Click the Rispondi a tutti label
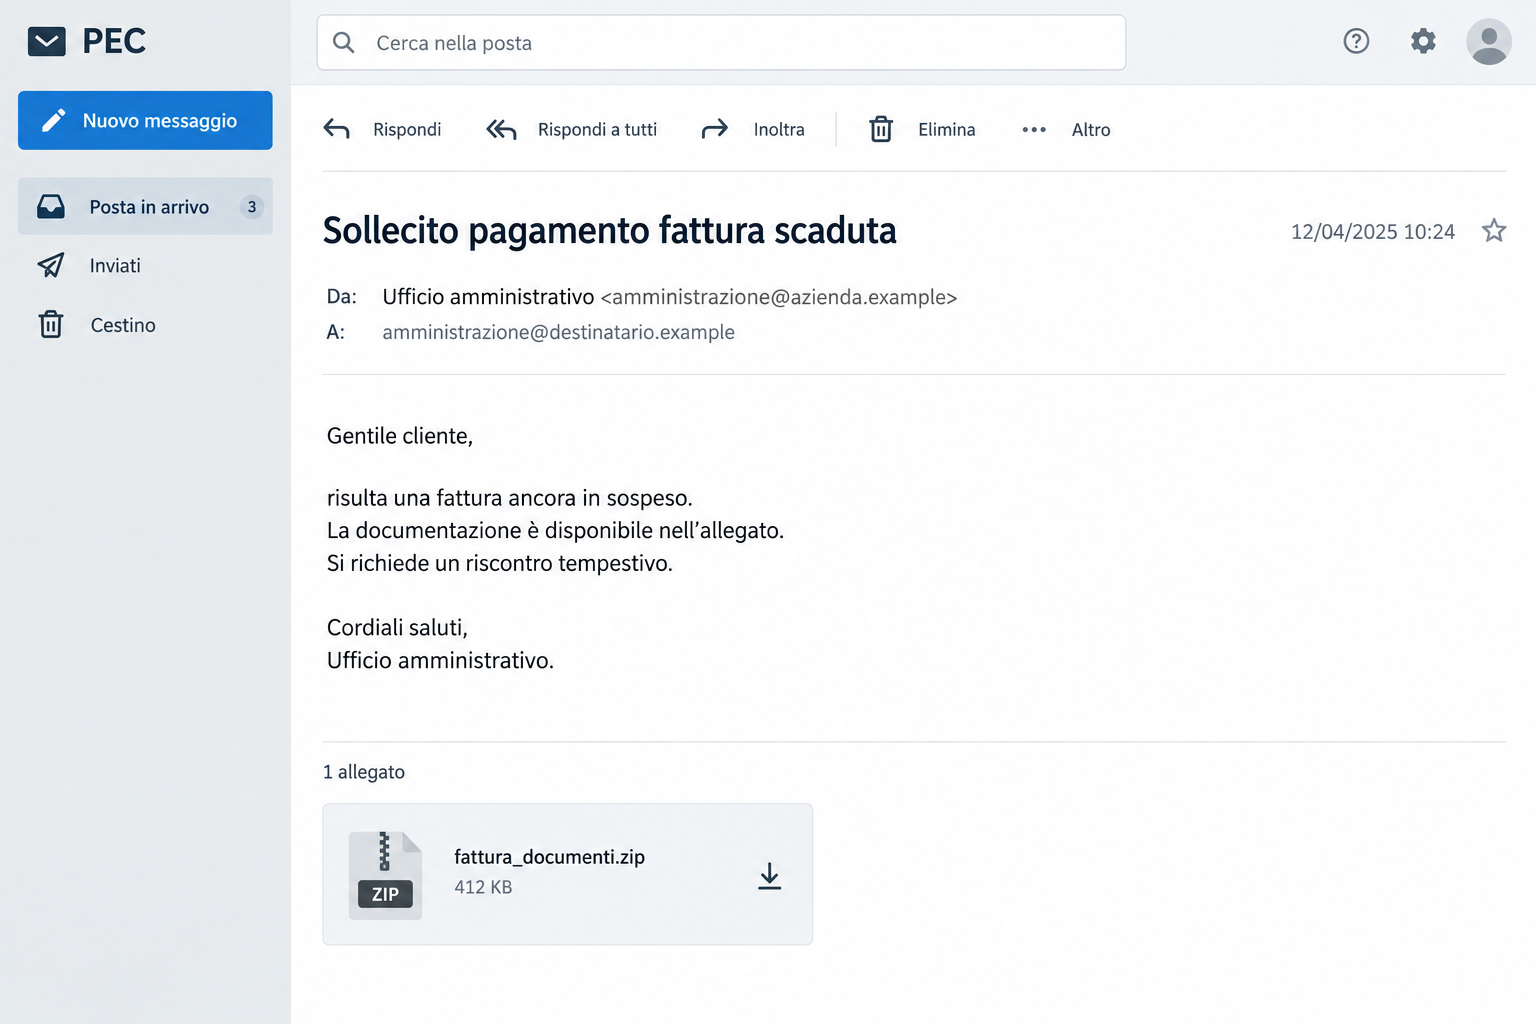Image resolution: width=1536 pixels, height=1024 pixels. 597,130
